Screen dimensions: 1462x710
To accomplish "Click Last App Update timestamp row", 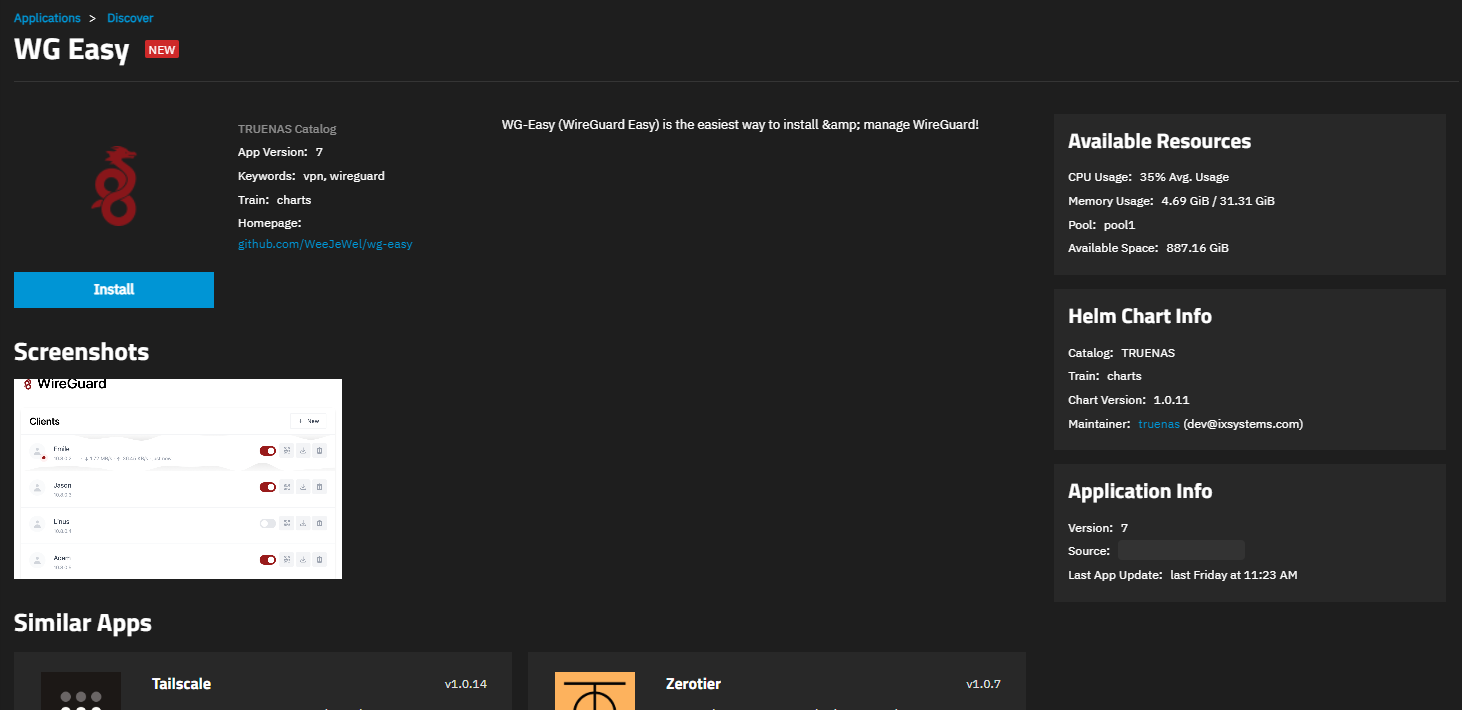I will [1183, 575].
